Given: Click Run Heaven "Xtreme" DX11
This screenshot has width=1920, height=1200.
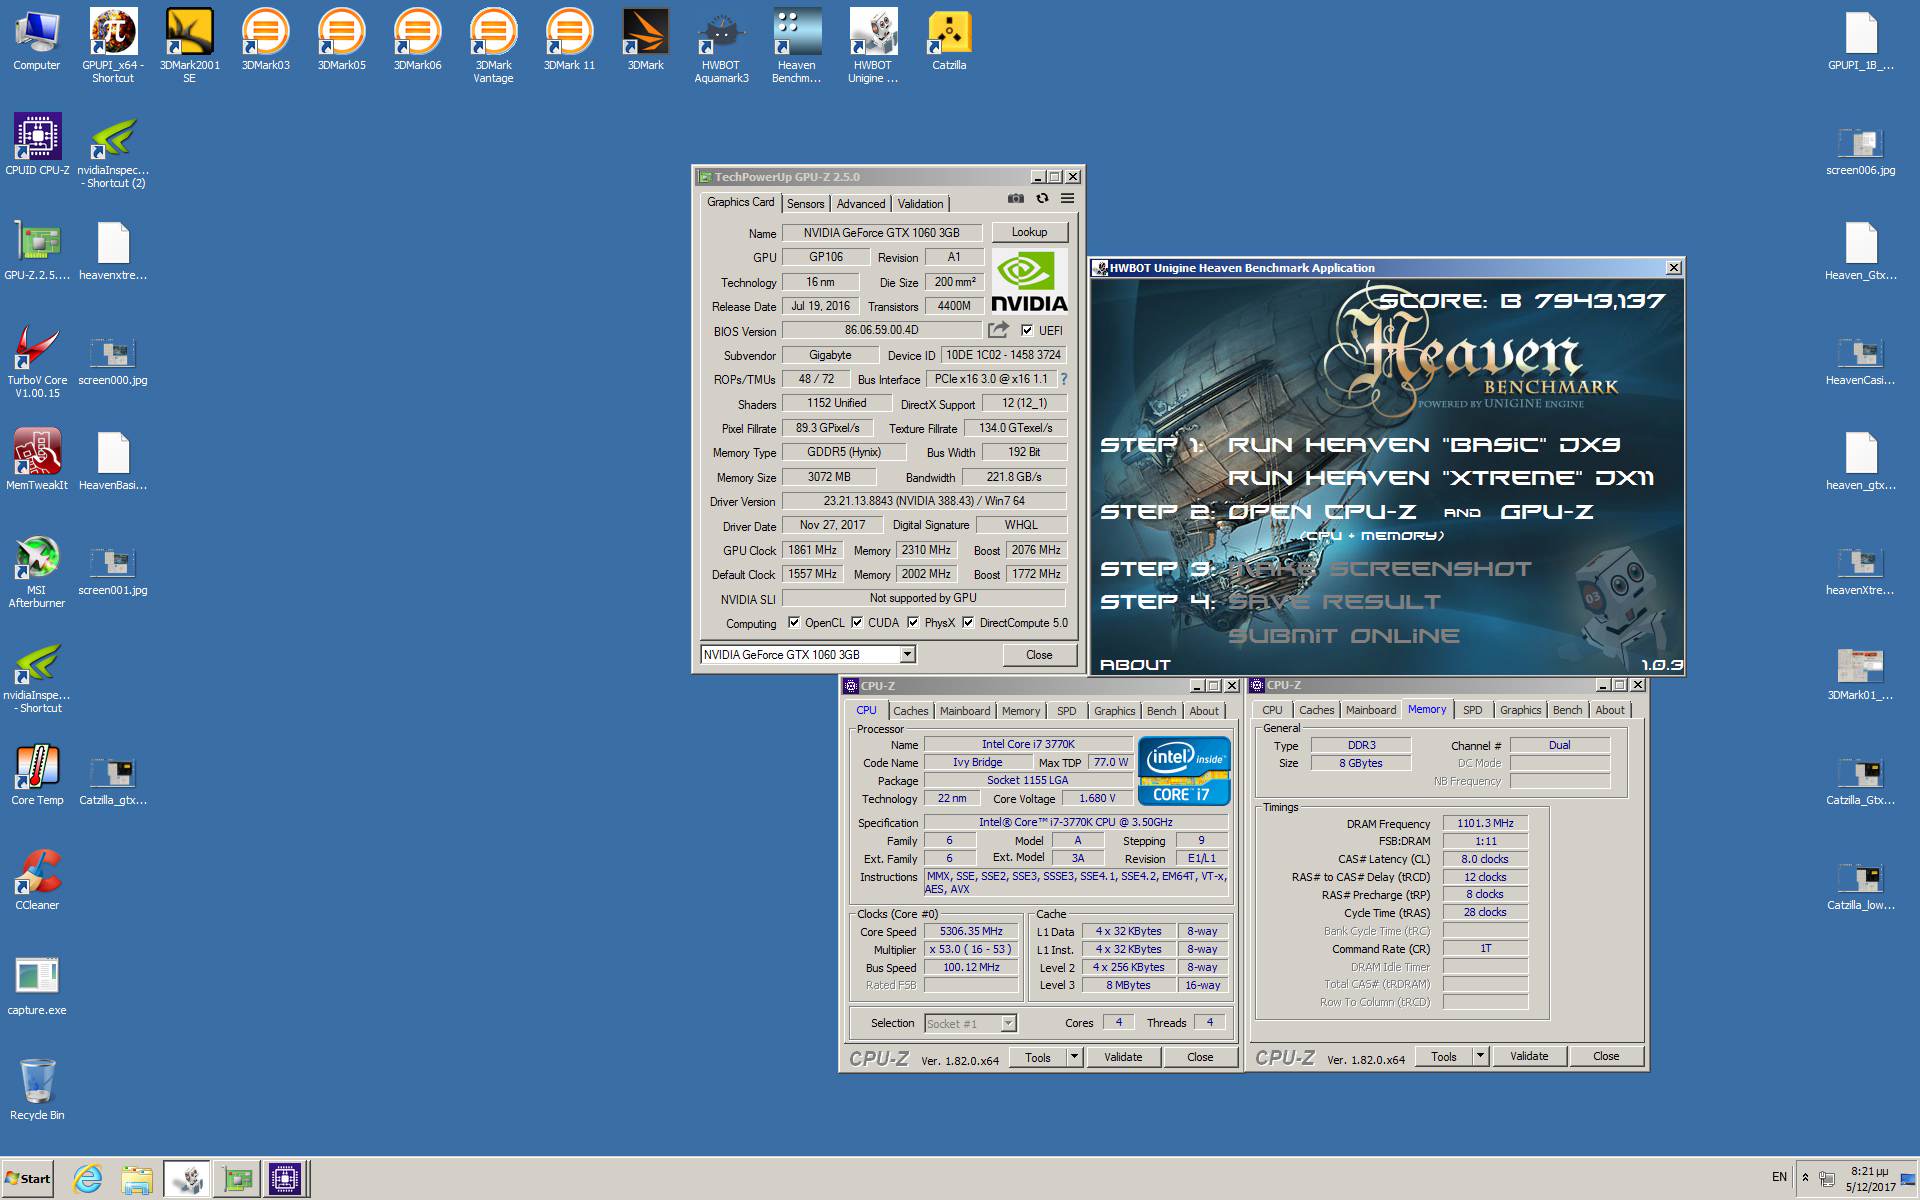Looking at the screenshot, I should (x=1441, y=478).
